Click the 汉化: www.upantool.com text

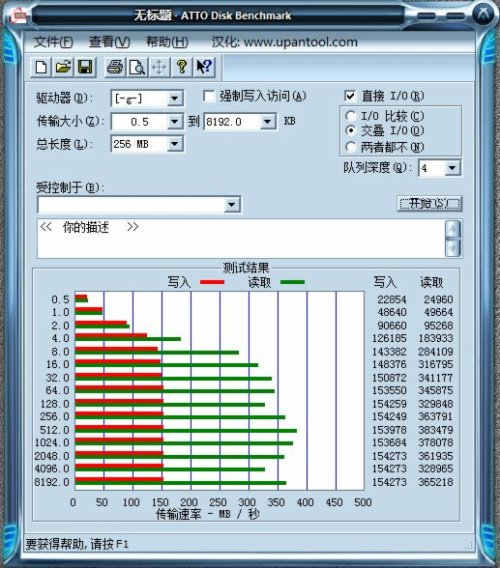click(x=284, y=42)
